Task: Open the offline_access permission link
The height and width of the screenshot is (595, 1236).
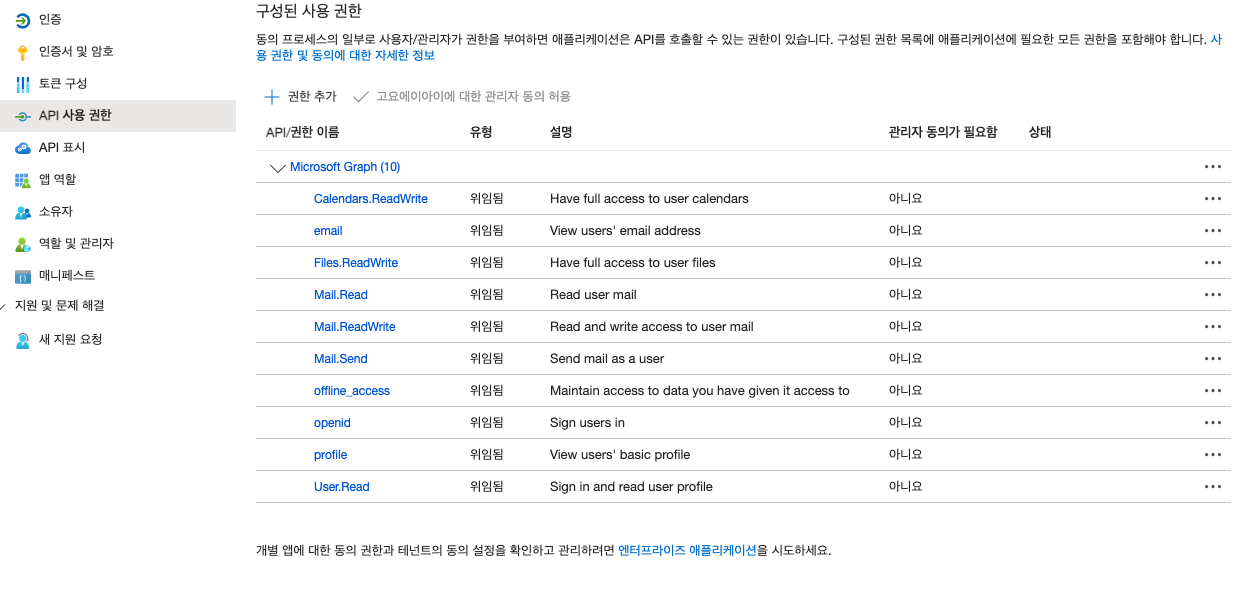Action: pos(352,391)
